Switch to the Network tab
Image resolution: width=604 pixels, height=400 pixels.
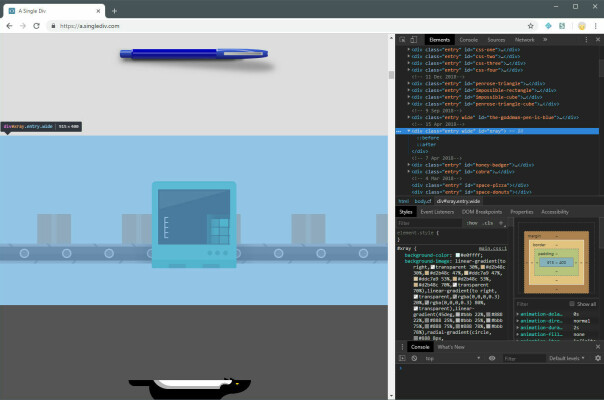524,40
